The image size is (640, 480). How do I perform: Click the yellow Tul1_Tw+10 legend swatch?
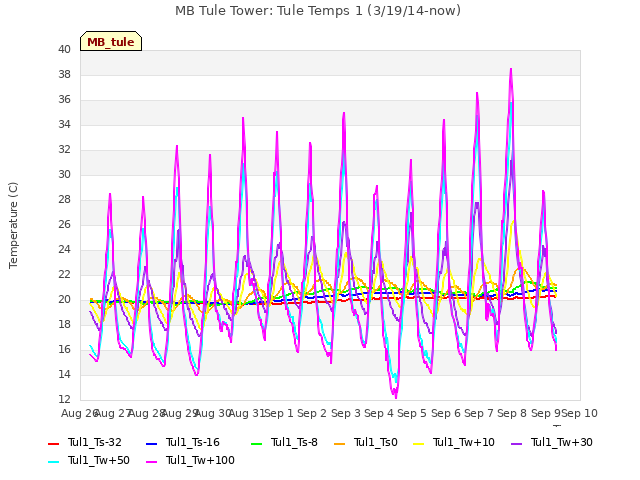click(419, 444)
